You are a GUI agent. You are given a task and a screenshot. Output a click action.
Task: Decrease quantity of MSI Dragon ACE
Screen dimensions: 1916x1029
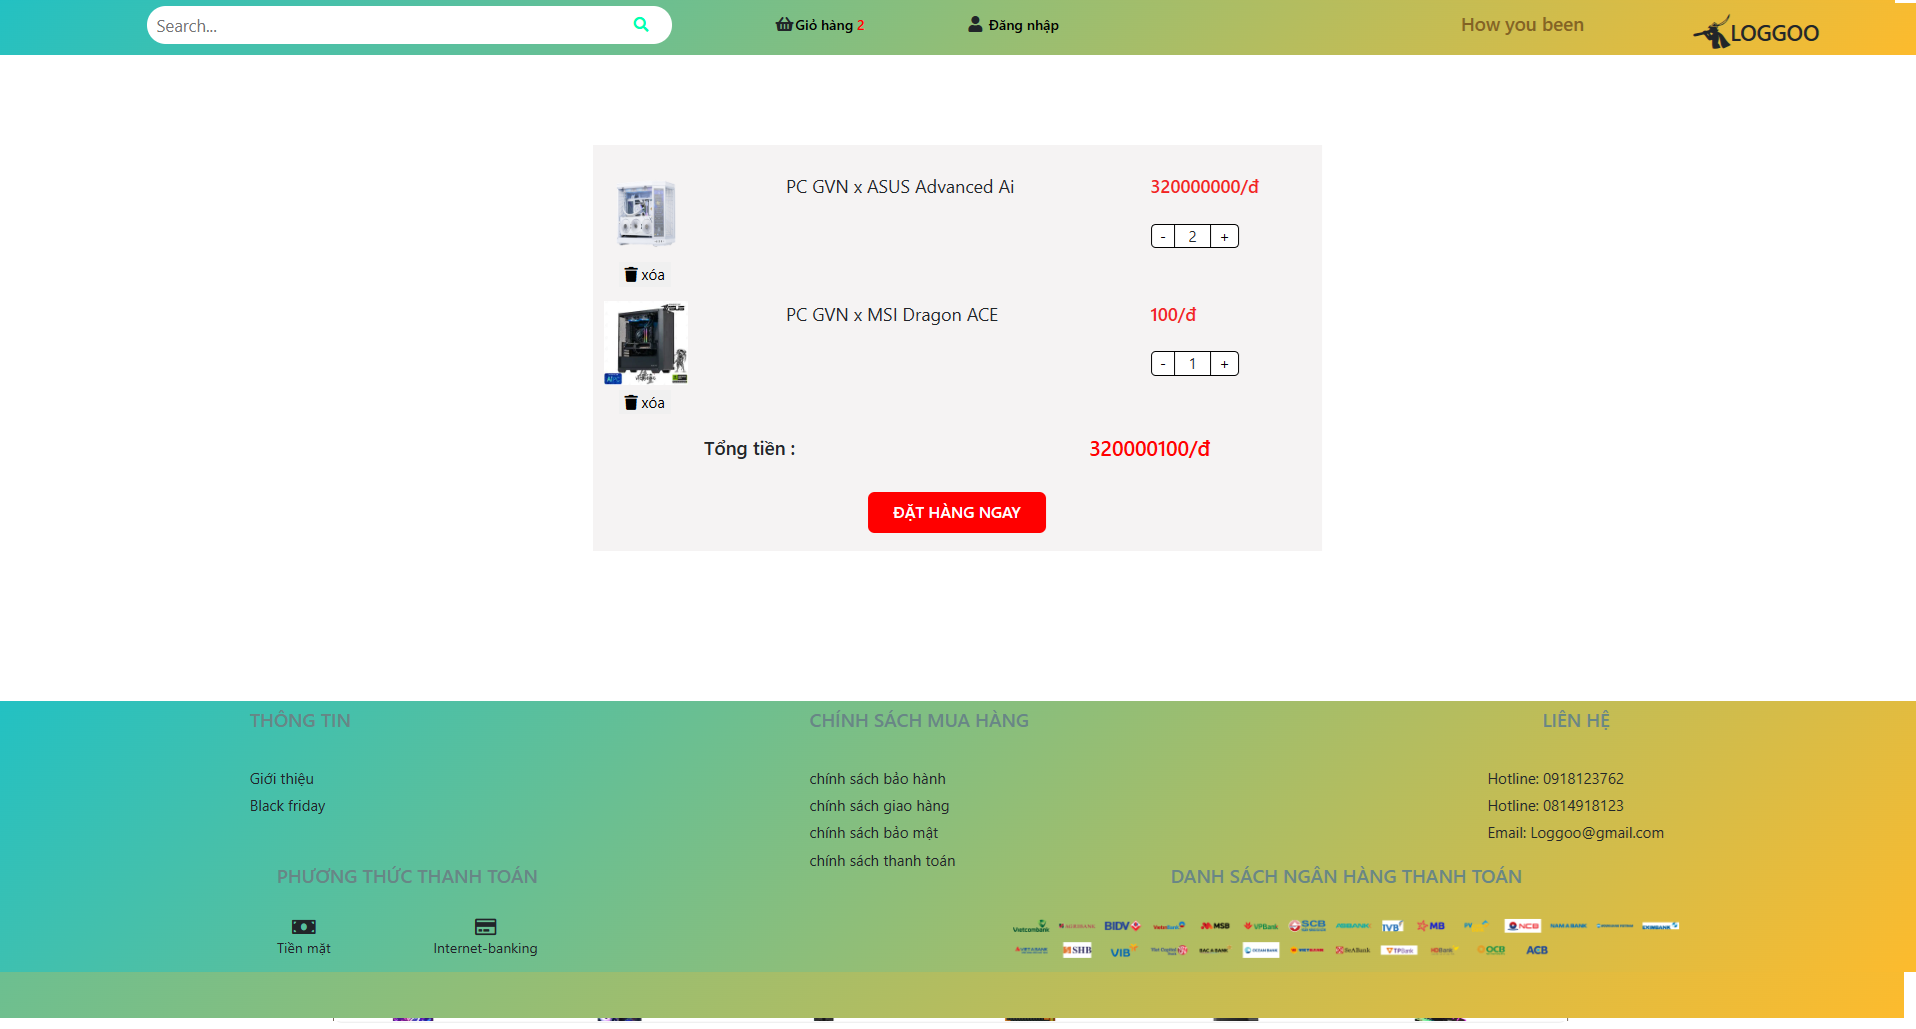(x=1163, y=364)
